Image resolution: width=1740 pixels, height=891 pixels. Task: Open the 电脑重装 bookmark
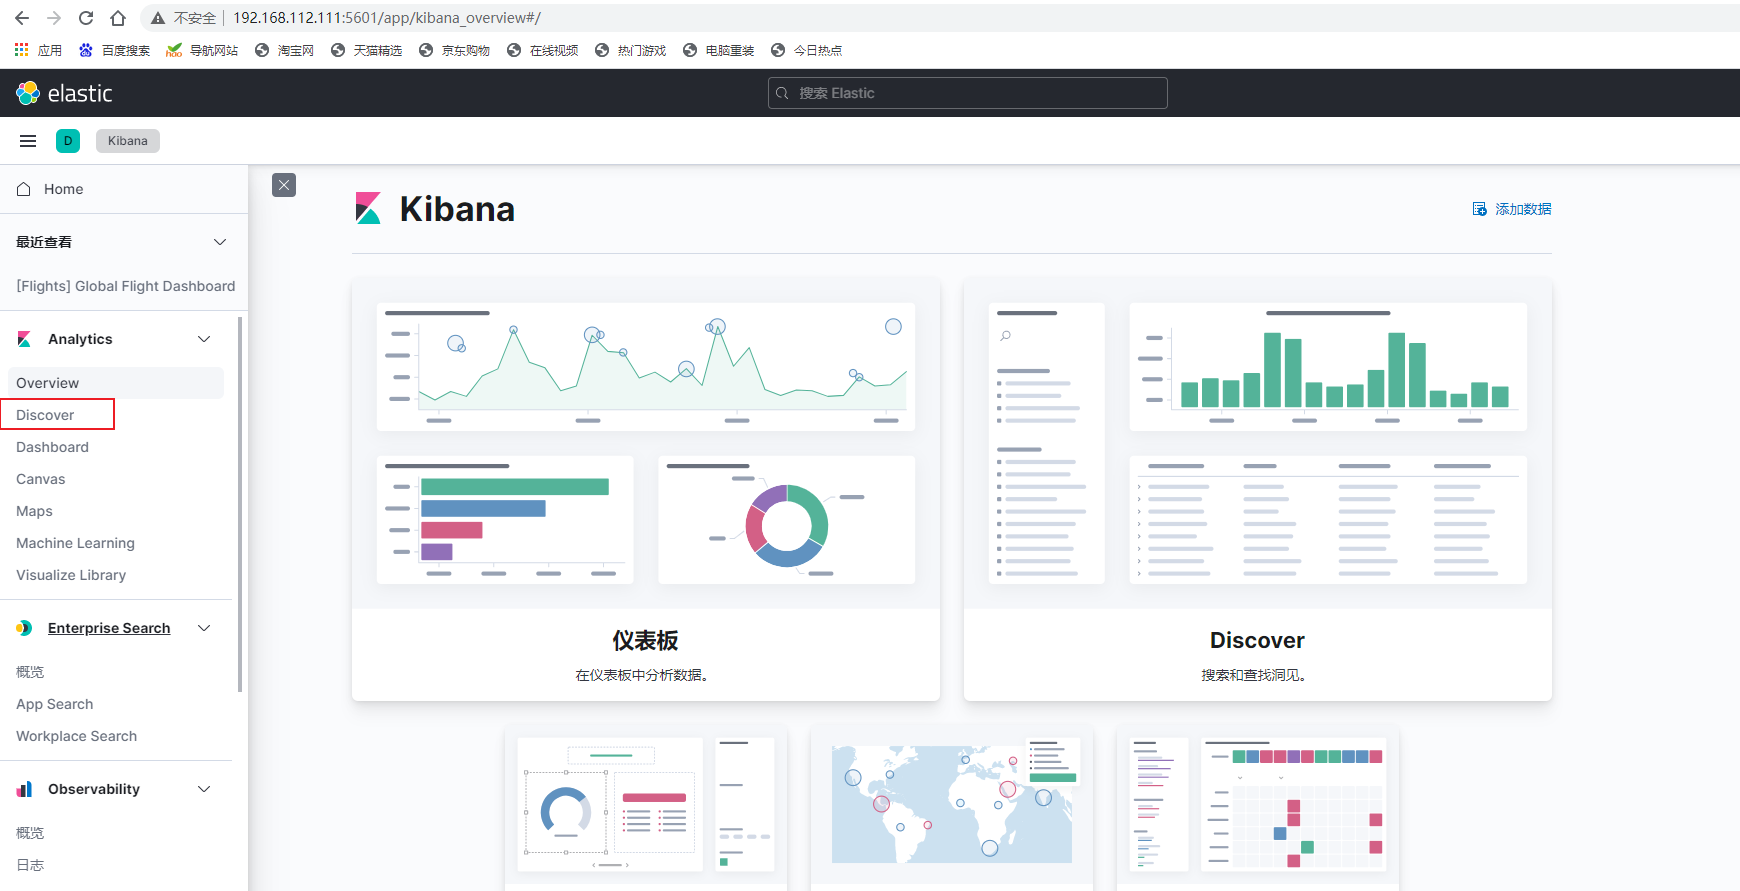click(718, 50)
